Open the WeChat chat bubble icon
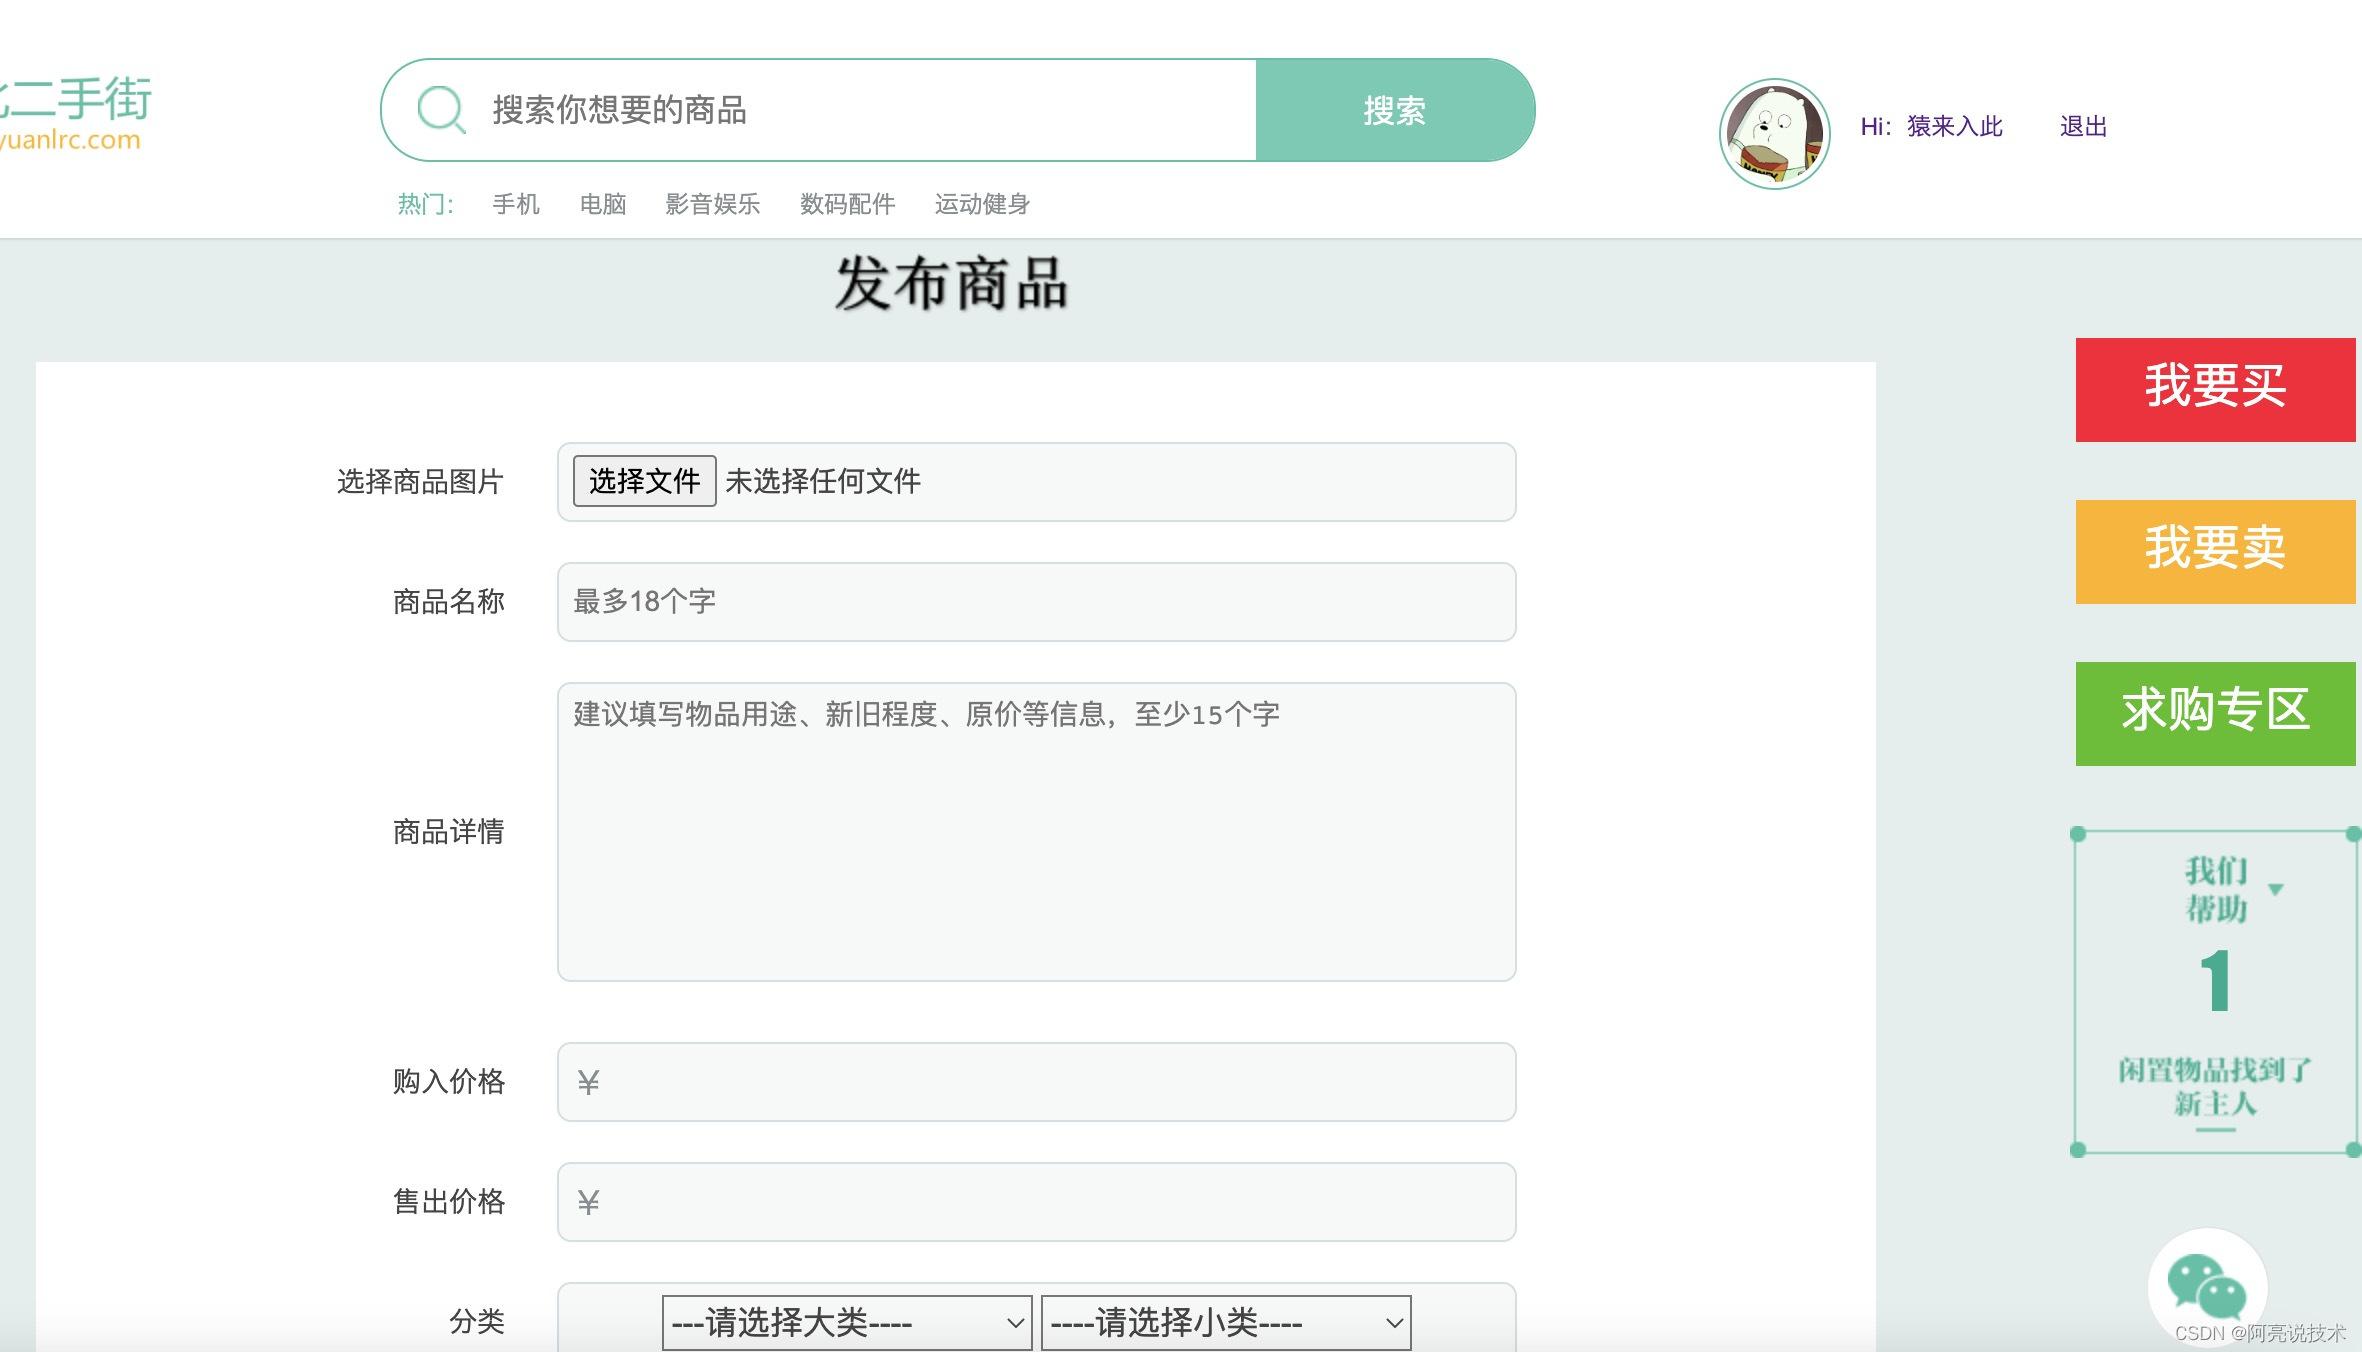 (x=2206, y=1286)
